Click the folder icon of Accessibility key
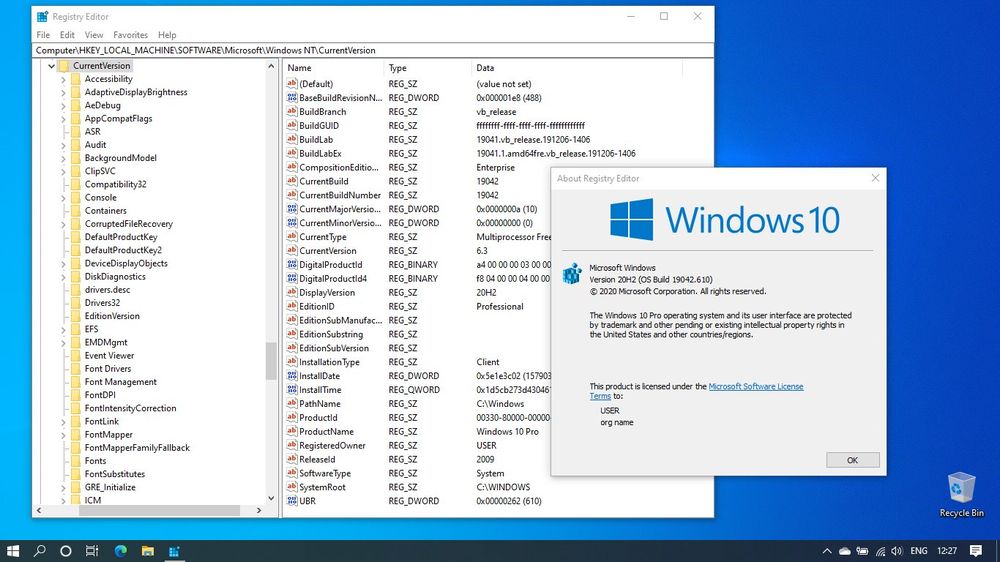 coord(75,78)
